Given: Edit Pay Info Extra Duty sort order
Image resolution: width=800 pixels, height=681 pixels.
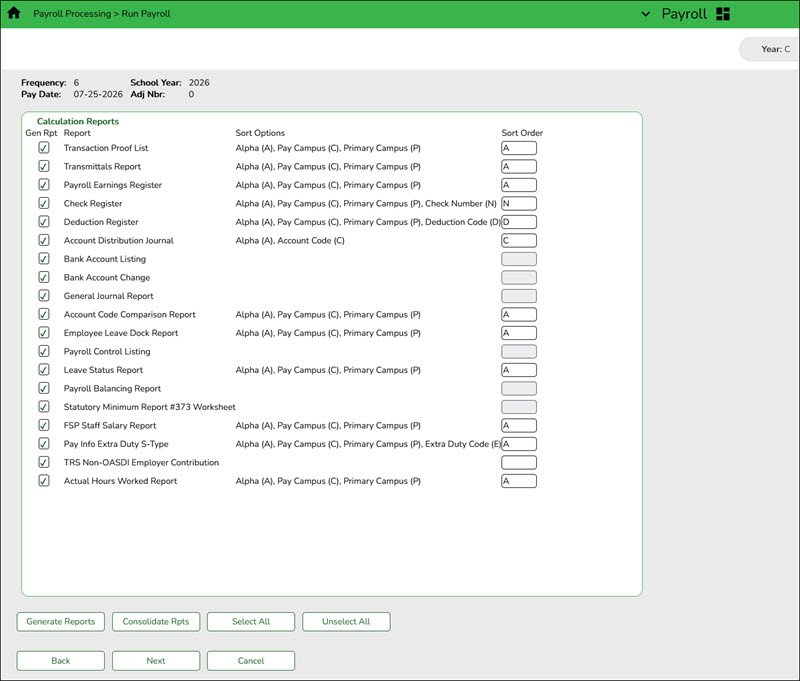Looking at the screenshot, I should point(519,444).
